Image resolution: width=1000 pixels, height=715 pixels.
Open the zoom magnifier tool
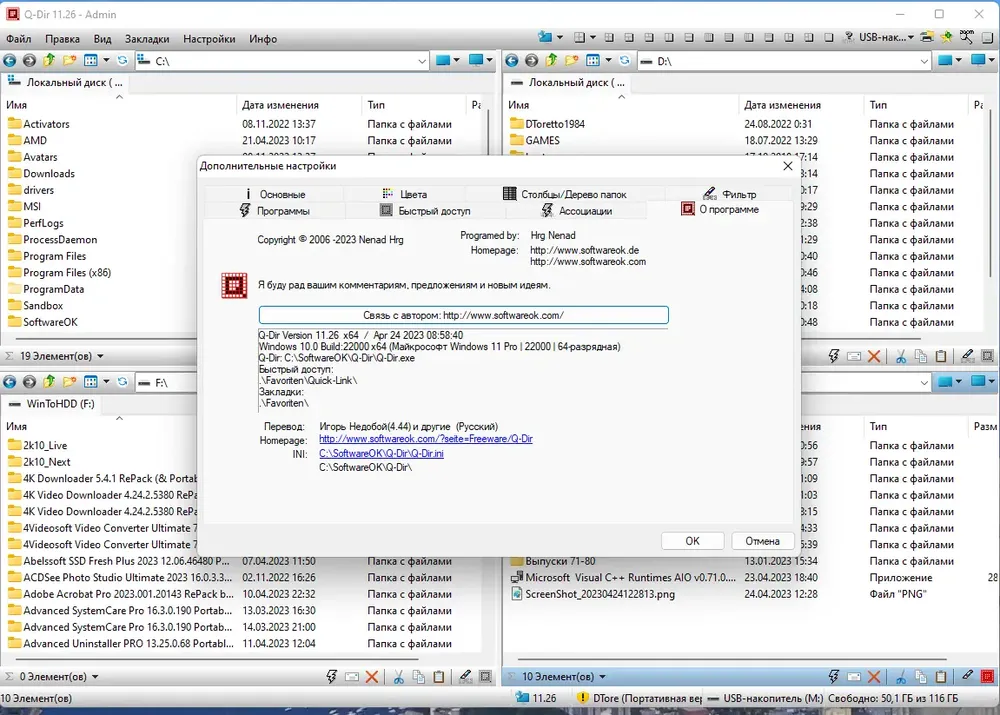pyautogui.click(x=967, y=38)
